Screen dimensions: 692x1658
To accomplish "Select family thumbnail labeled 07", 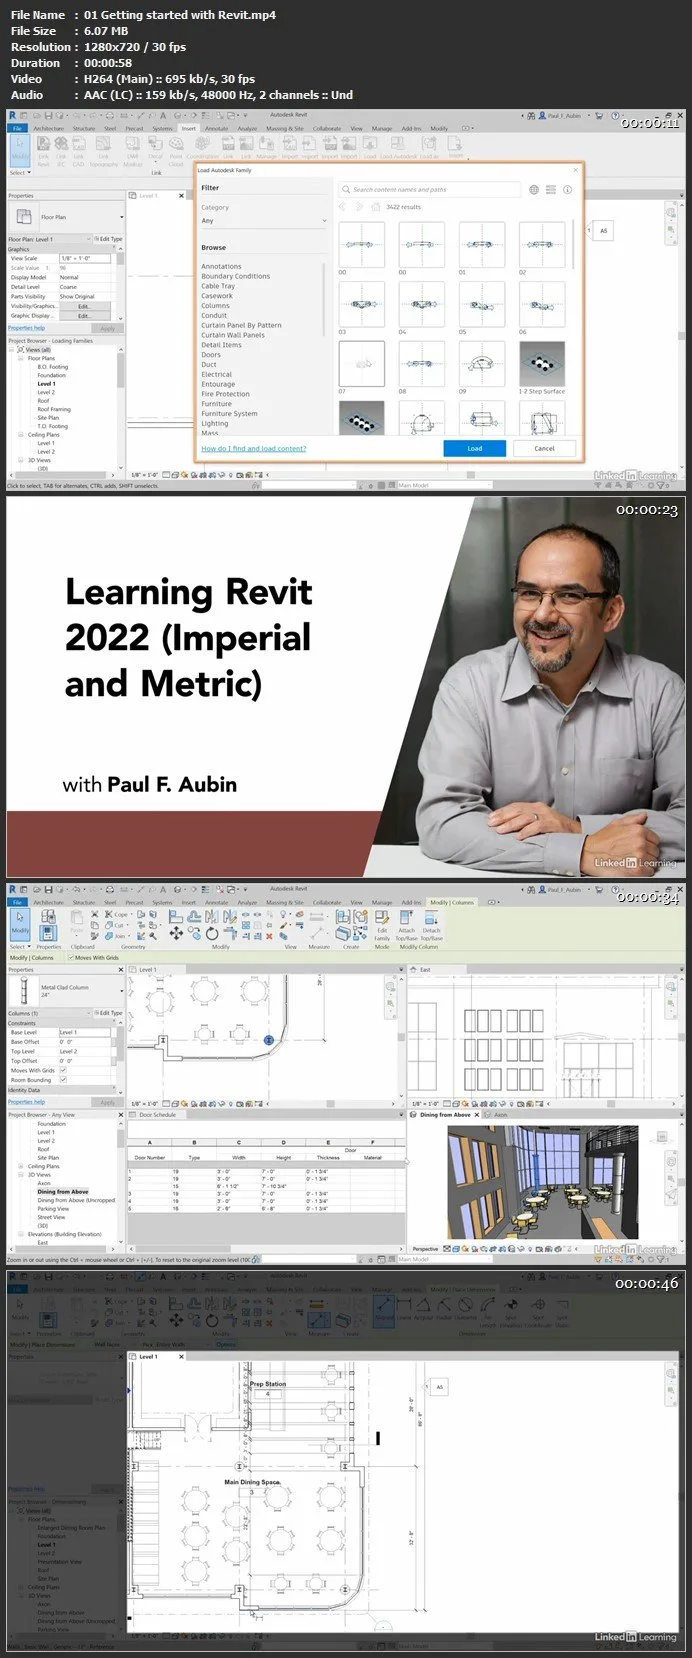I will click(362, 364).
